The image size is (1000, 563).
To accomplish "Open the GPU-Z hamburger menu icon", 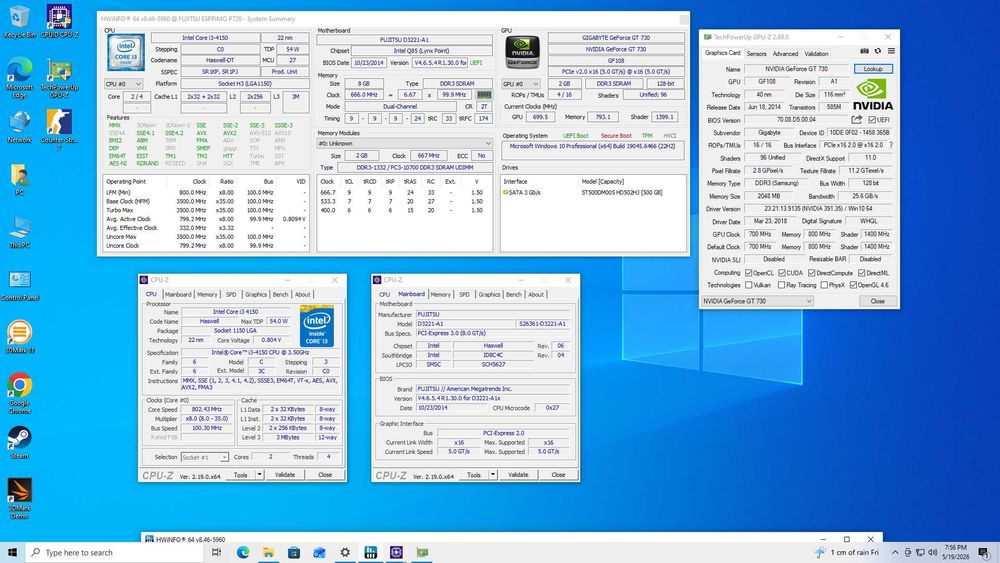I will click(891, 51).
